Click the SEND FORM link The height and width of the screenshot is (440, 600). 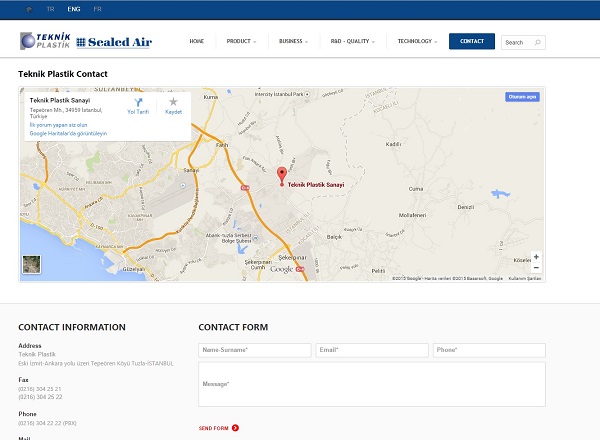tap(214, 428)
